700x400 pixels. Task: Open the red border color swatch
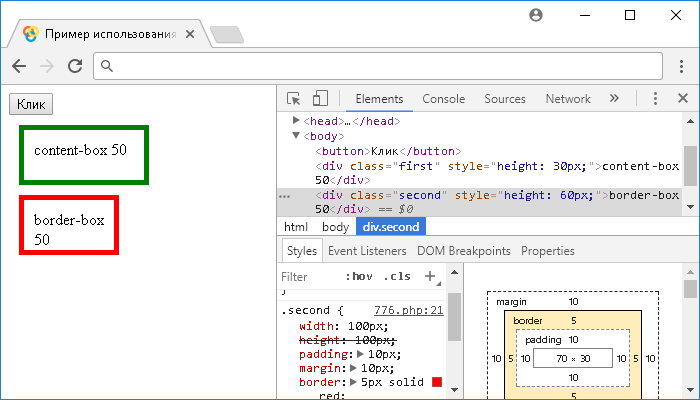(x=437, y=382)
